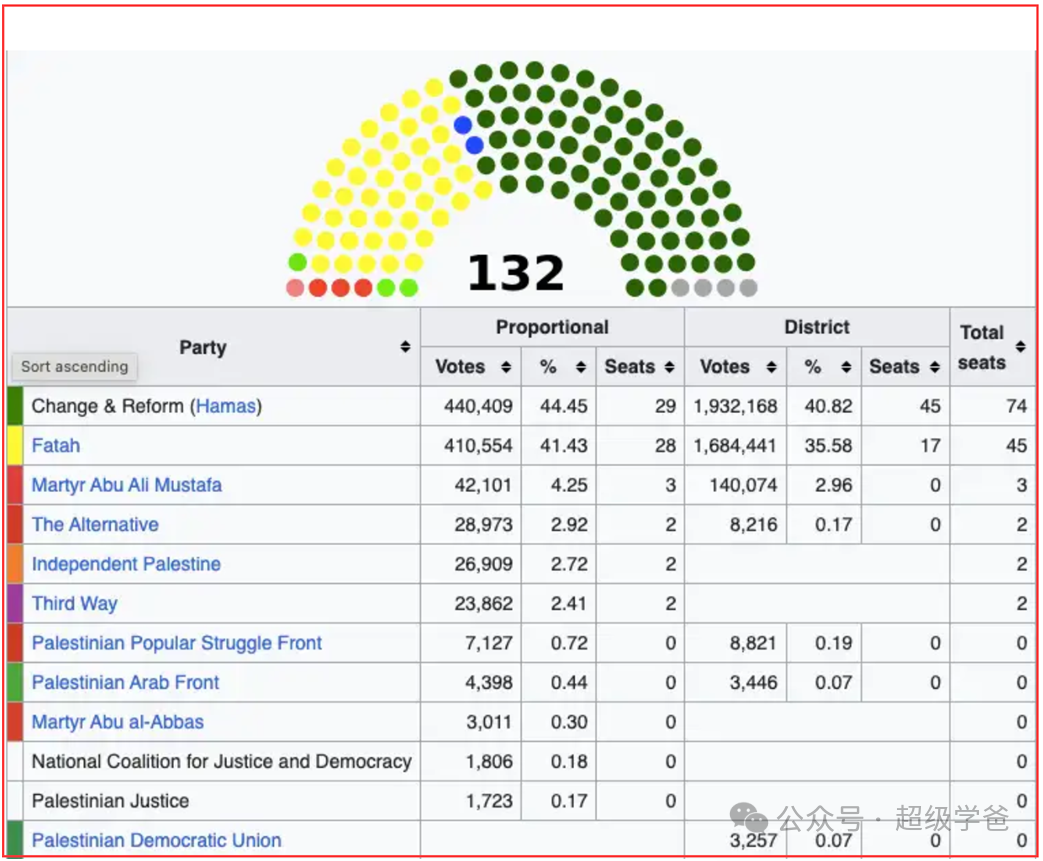The height and width of the screenshot is (861, 1043).
Task: Click the Palestinian Democratic Union link
Action: point(157,840)
